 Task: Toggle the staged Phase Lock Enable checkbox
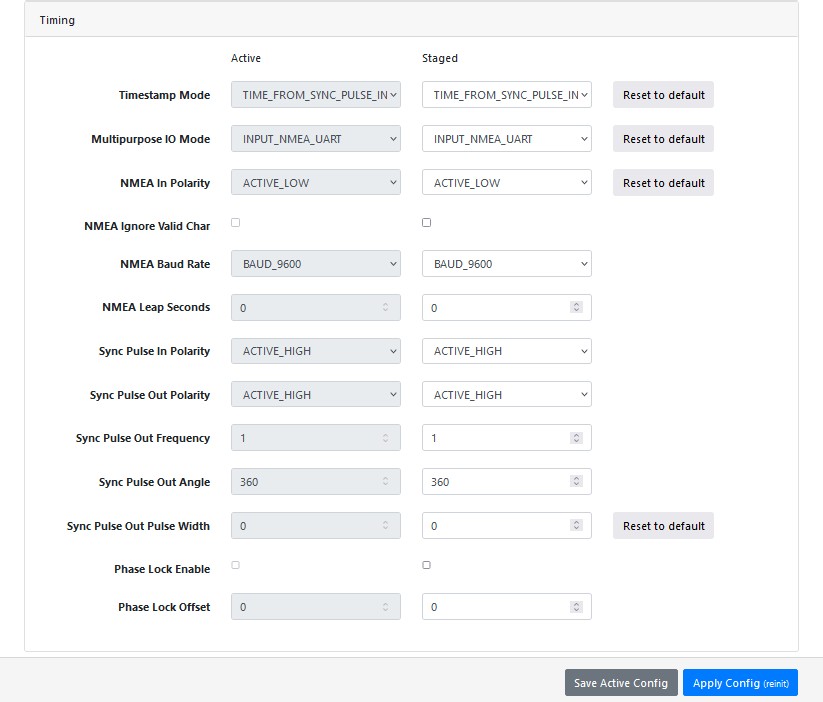coord(427,565)
